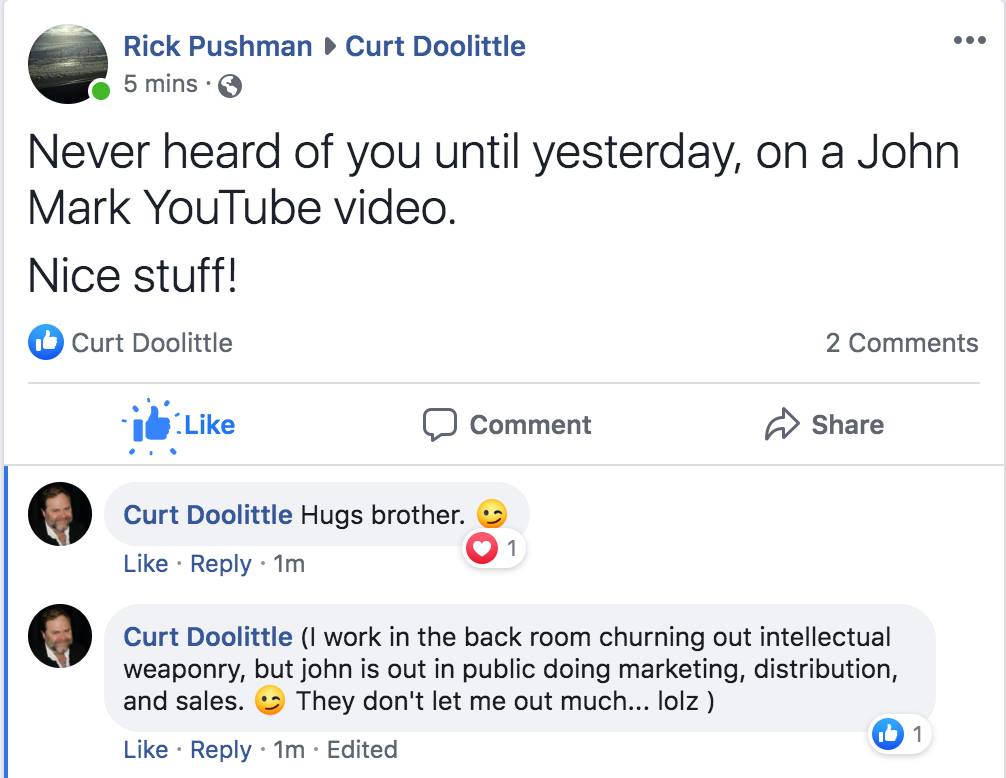Click the Comment speech bubble button
This screenshot has width=1006, height=778.
pyautogui.click(x=507, y=424)
